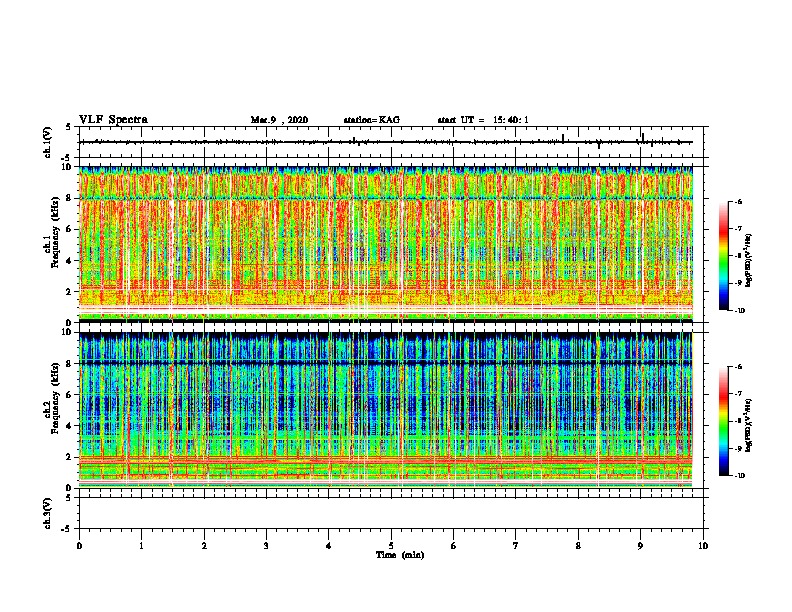Click the "3" minute tick on time axis
Image resolution: width=792 pixels, height=612 pixels.
click(266, 546)
